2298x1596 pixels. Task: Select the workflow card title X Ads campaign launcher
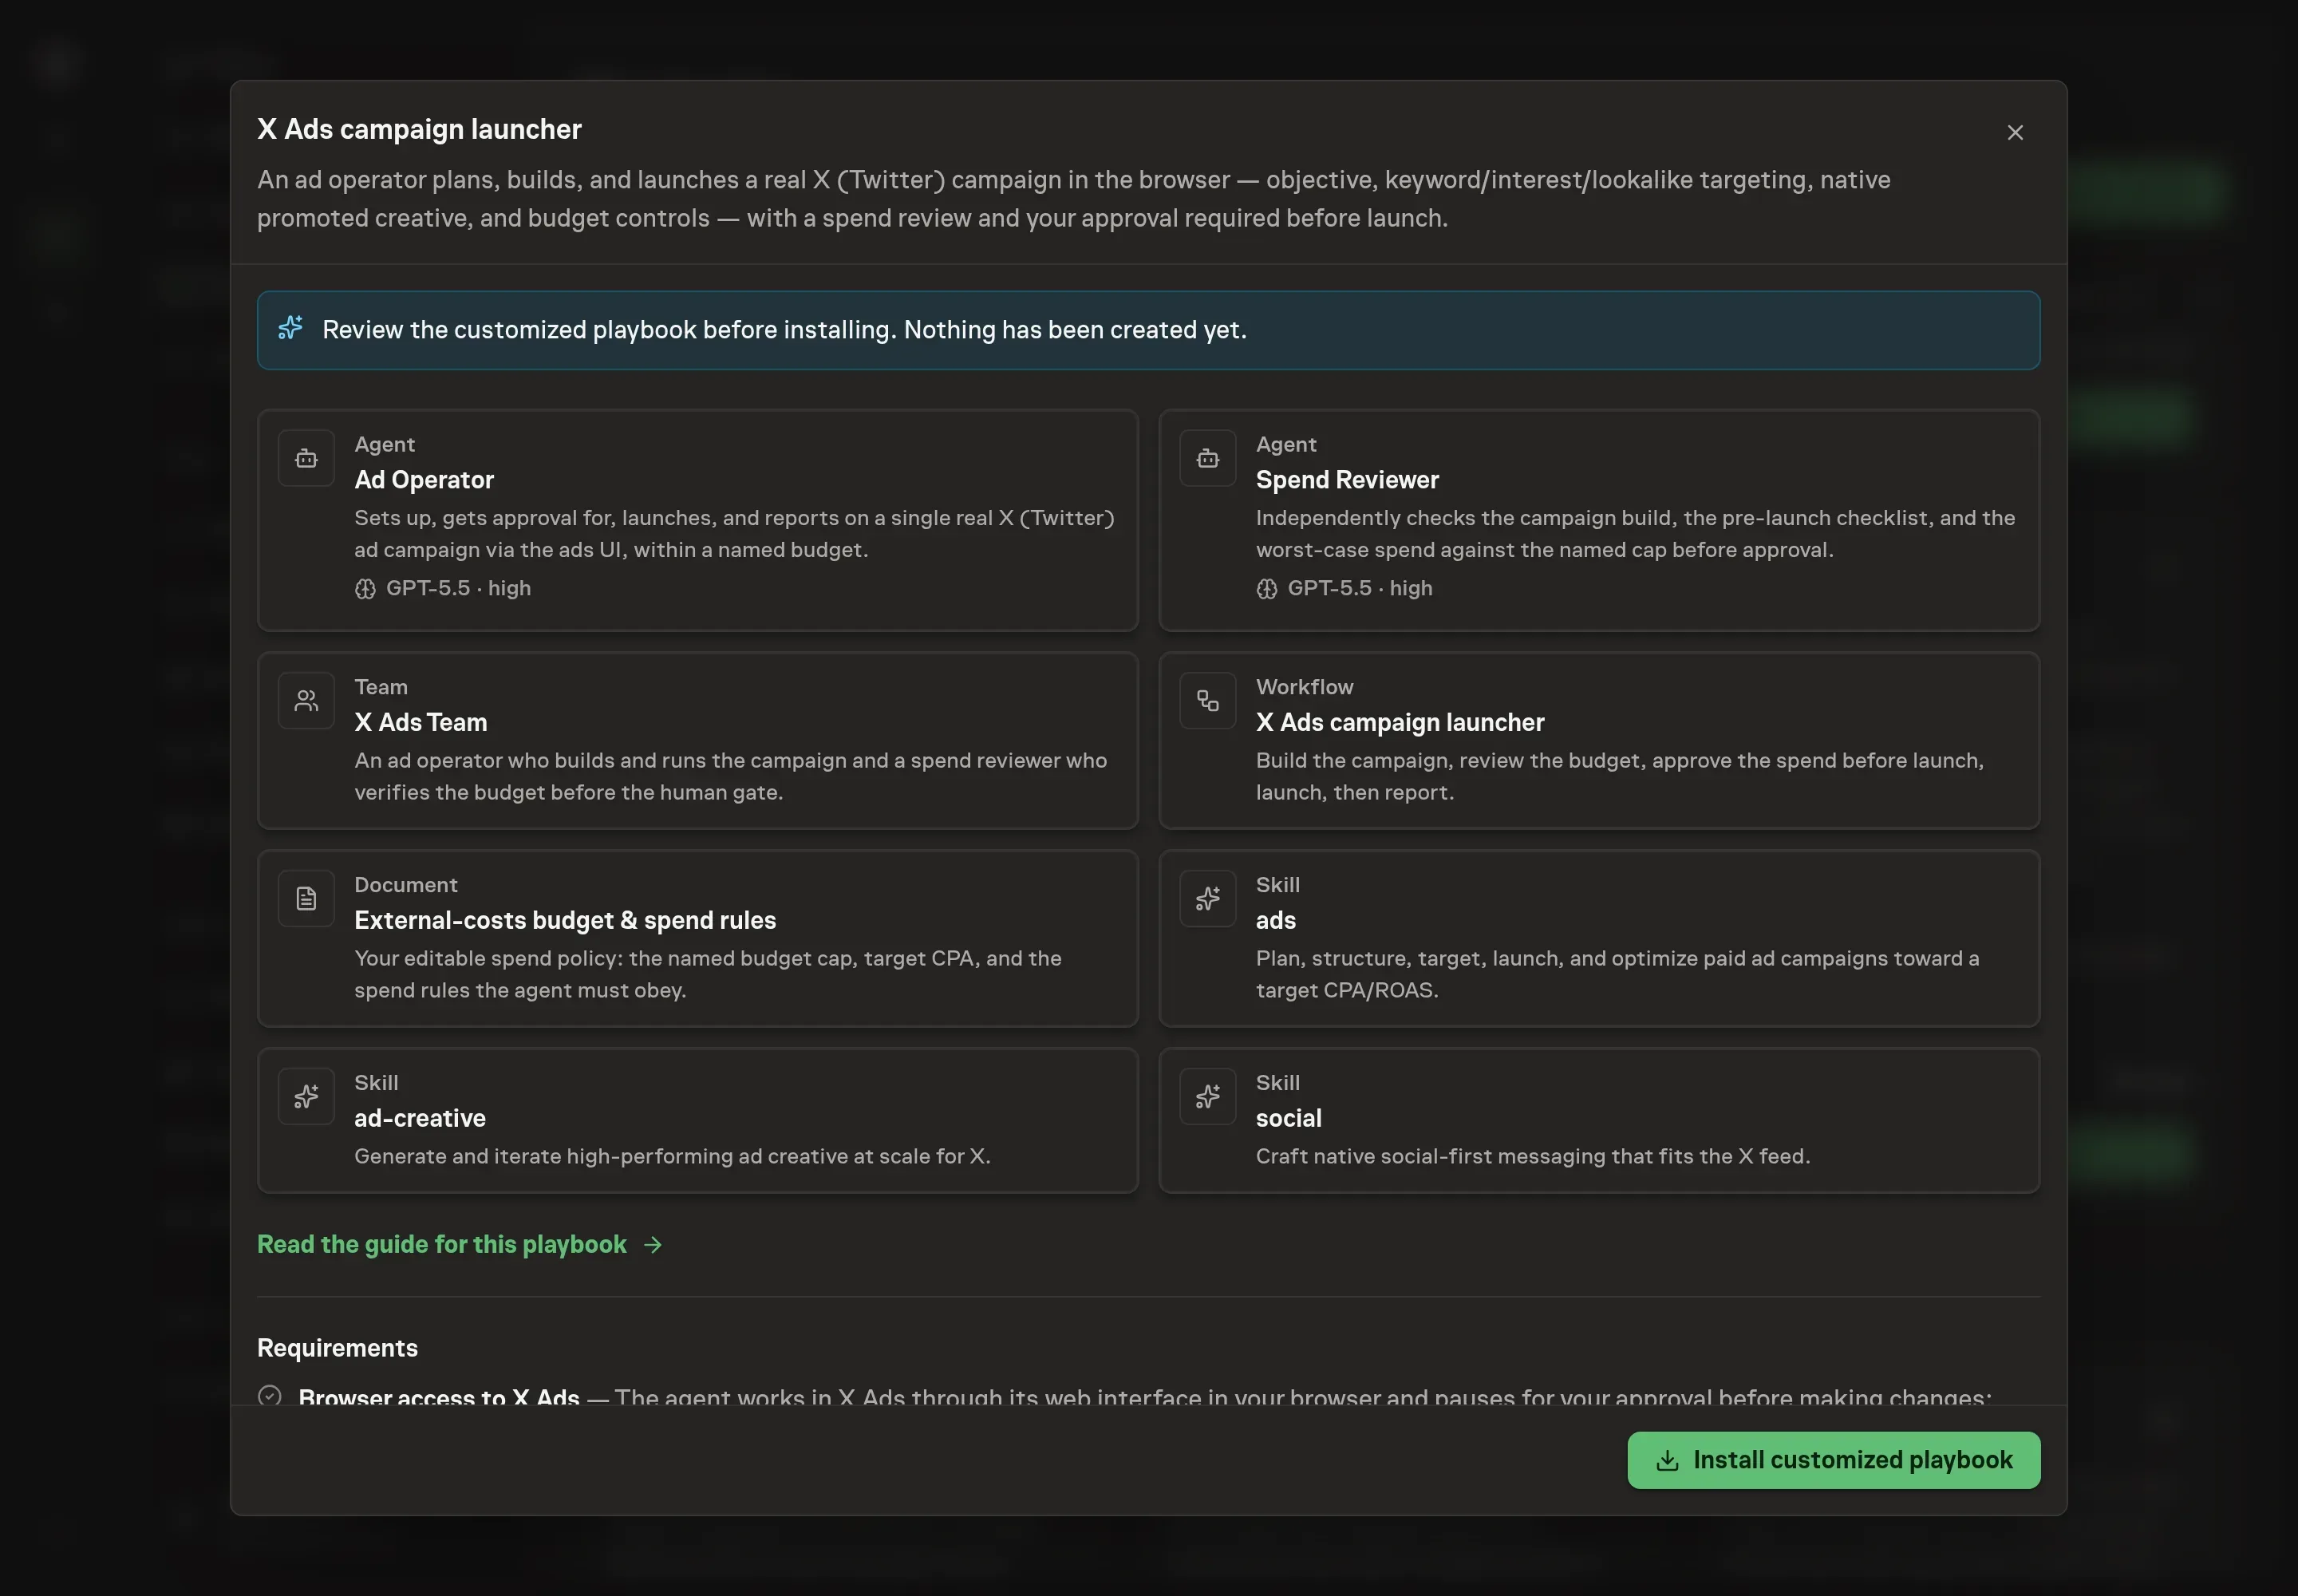tap(1400, 722)
